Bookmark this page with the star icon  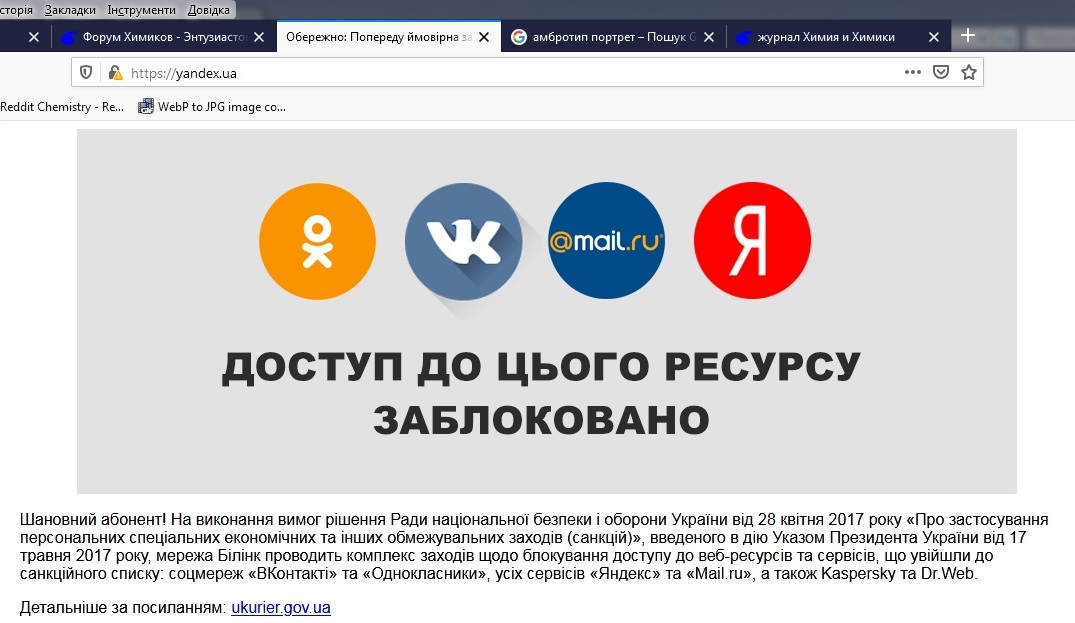pyautogui.click(x=968, y=72)
